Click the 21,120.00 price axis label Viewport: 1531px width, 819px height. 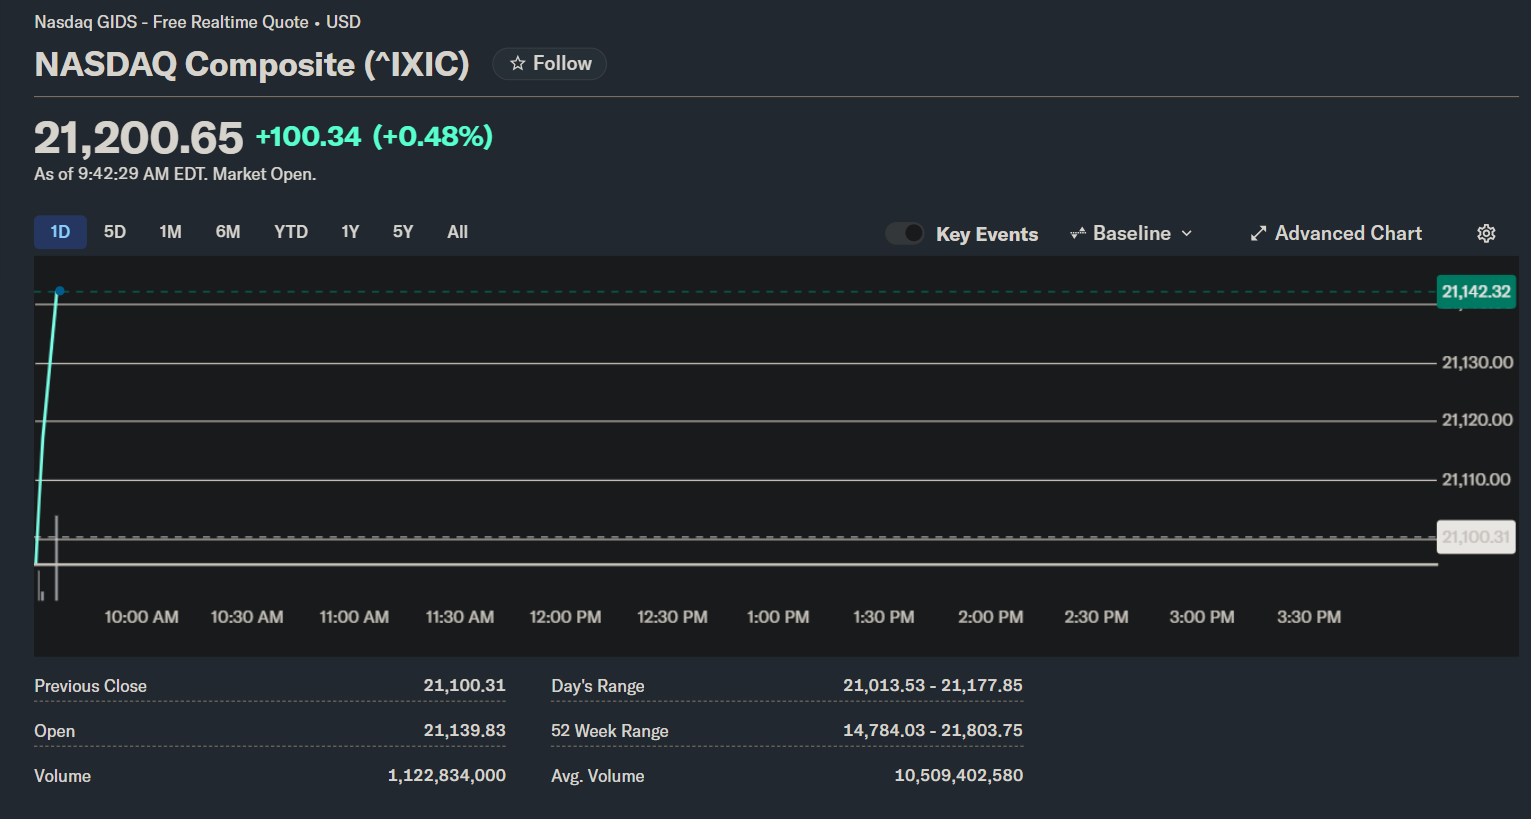1477,420
